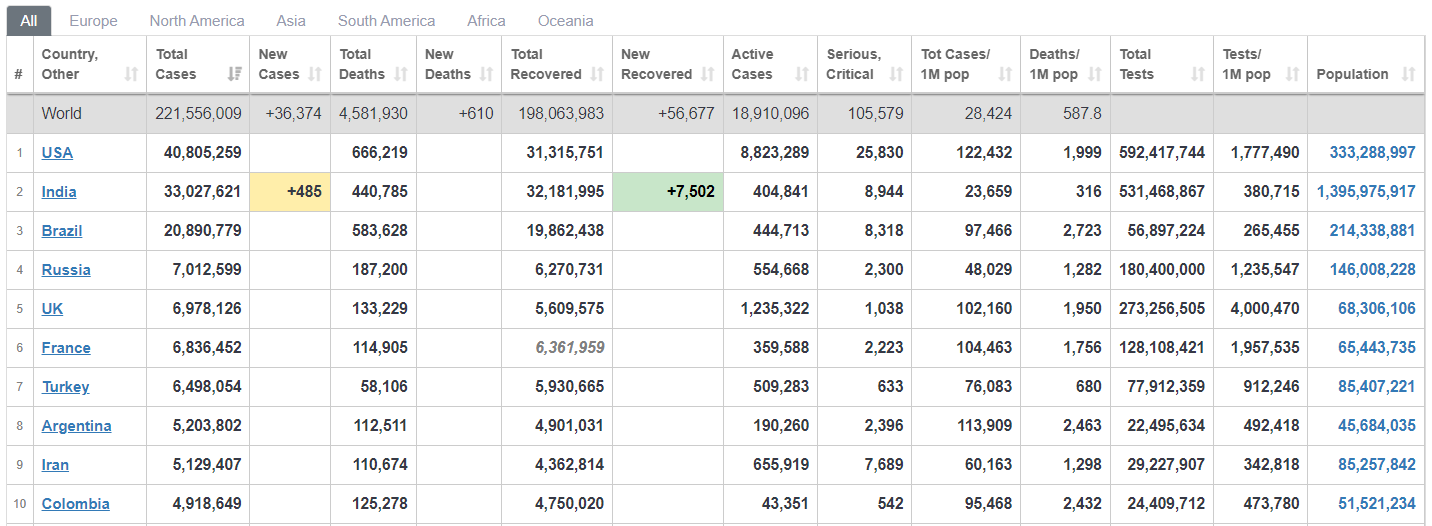Click Country, Other sort arrows

(x=131, y=74)
